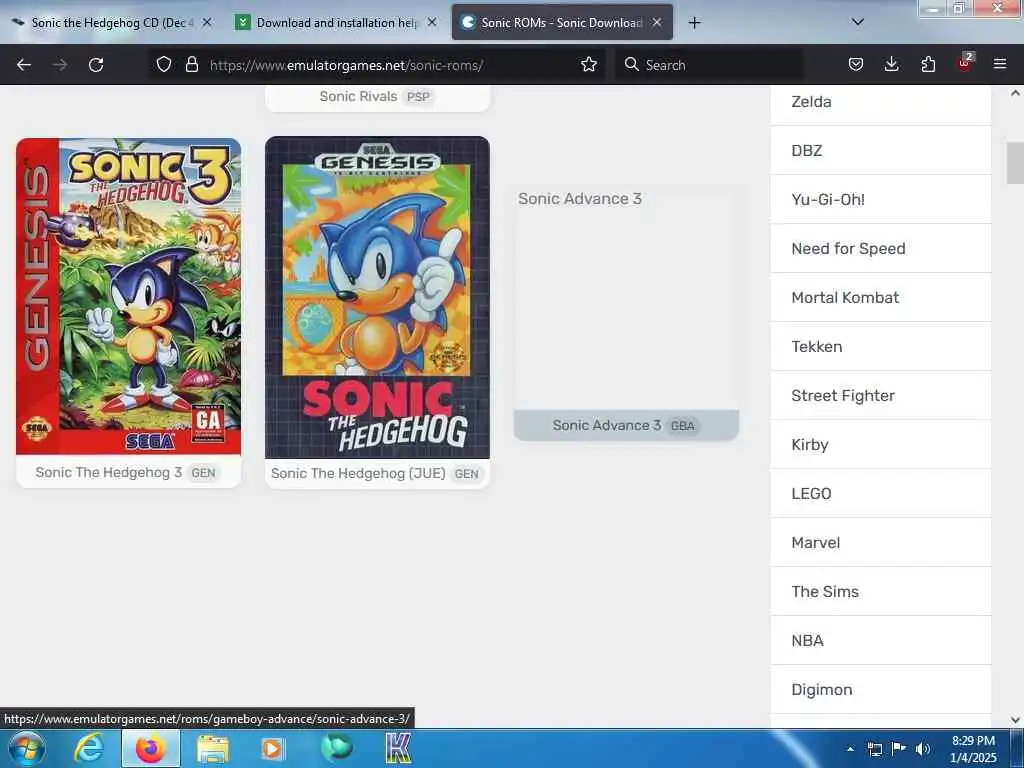Click the green round taskbar app icon
Image resolution: width=1024 pixels, height=768 pixels.
[x=336, y=748]
